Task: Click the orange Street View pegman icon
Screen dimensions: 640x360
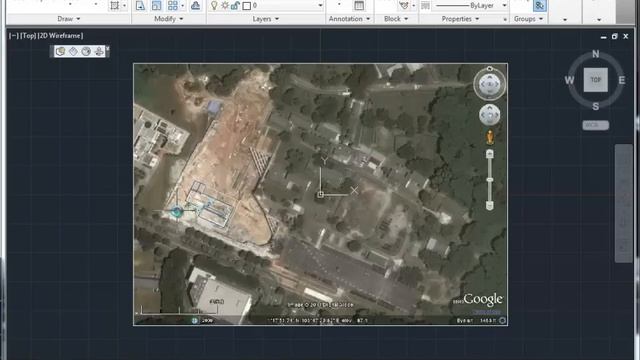Action: 490,137
